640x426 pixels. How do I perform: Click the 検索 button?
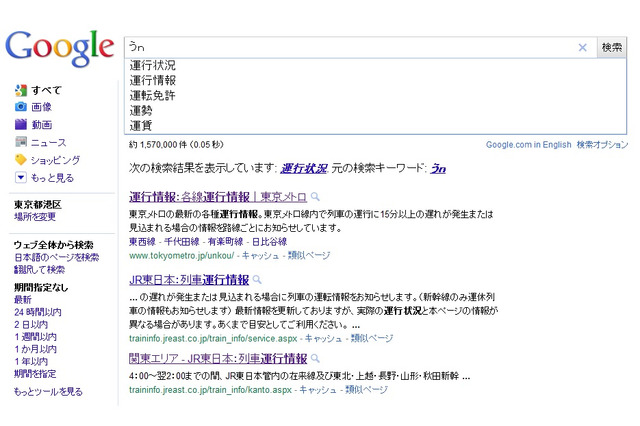[x=611, y=47]
